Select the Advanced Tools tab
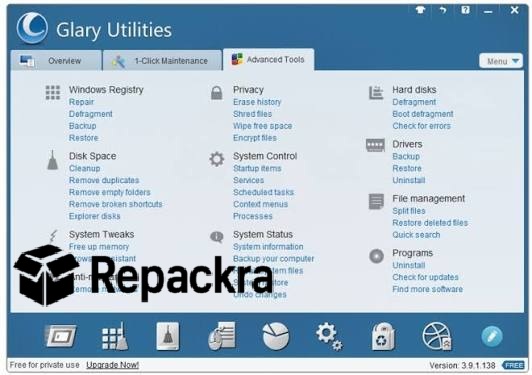The width and height of the screenshot is (532, 375). (268, 59)
